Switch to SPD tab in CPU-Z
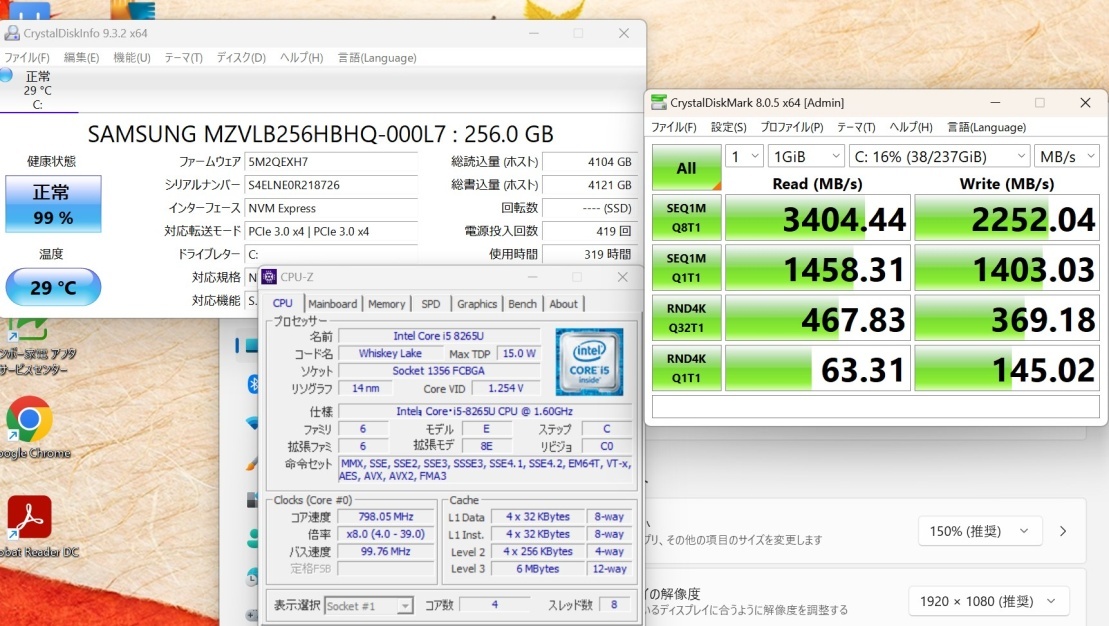The width and height of the screenshot is (1109, 626). (x=431, y=304)
